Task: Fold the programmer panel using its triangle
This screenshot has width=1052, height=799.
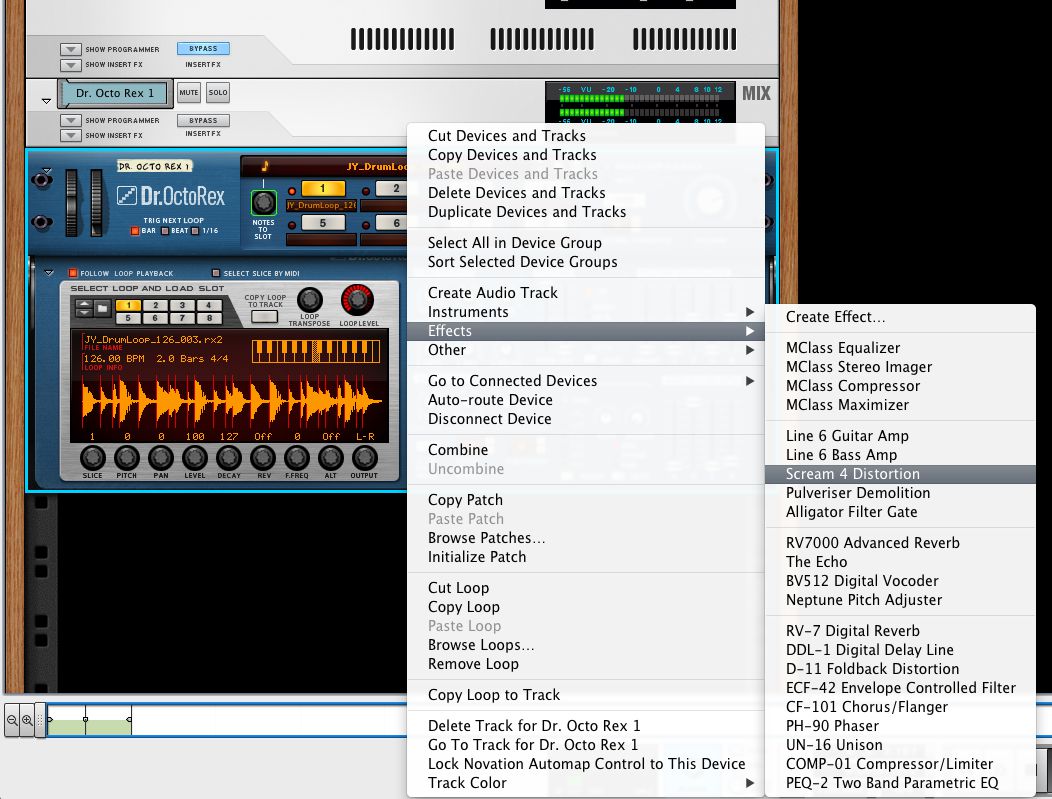Action: coord(48,273)
